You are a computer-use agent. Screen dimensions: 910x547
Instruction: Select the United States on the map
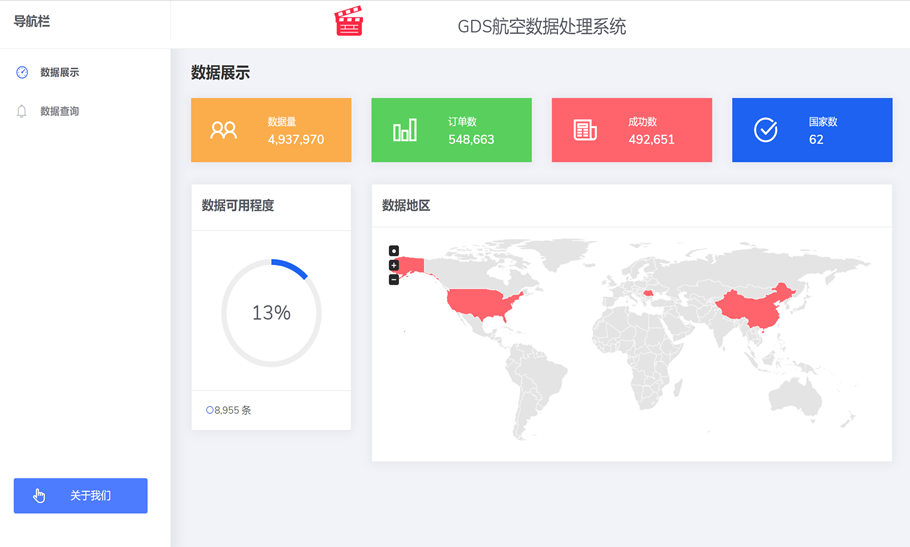482,303
